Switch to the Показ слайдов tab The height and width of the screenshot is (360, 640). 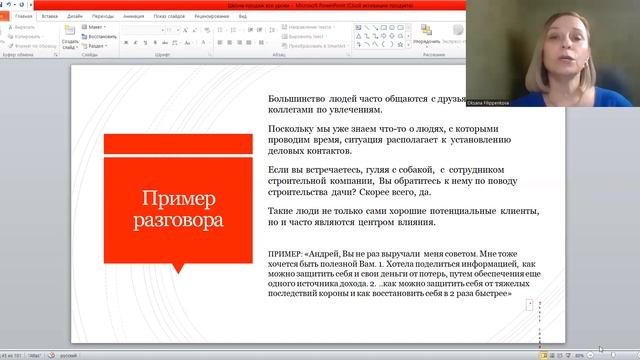tap(169, 16)
